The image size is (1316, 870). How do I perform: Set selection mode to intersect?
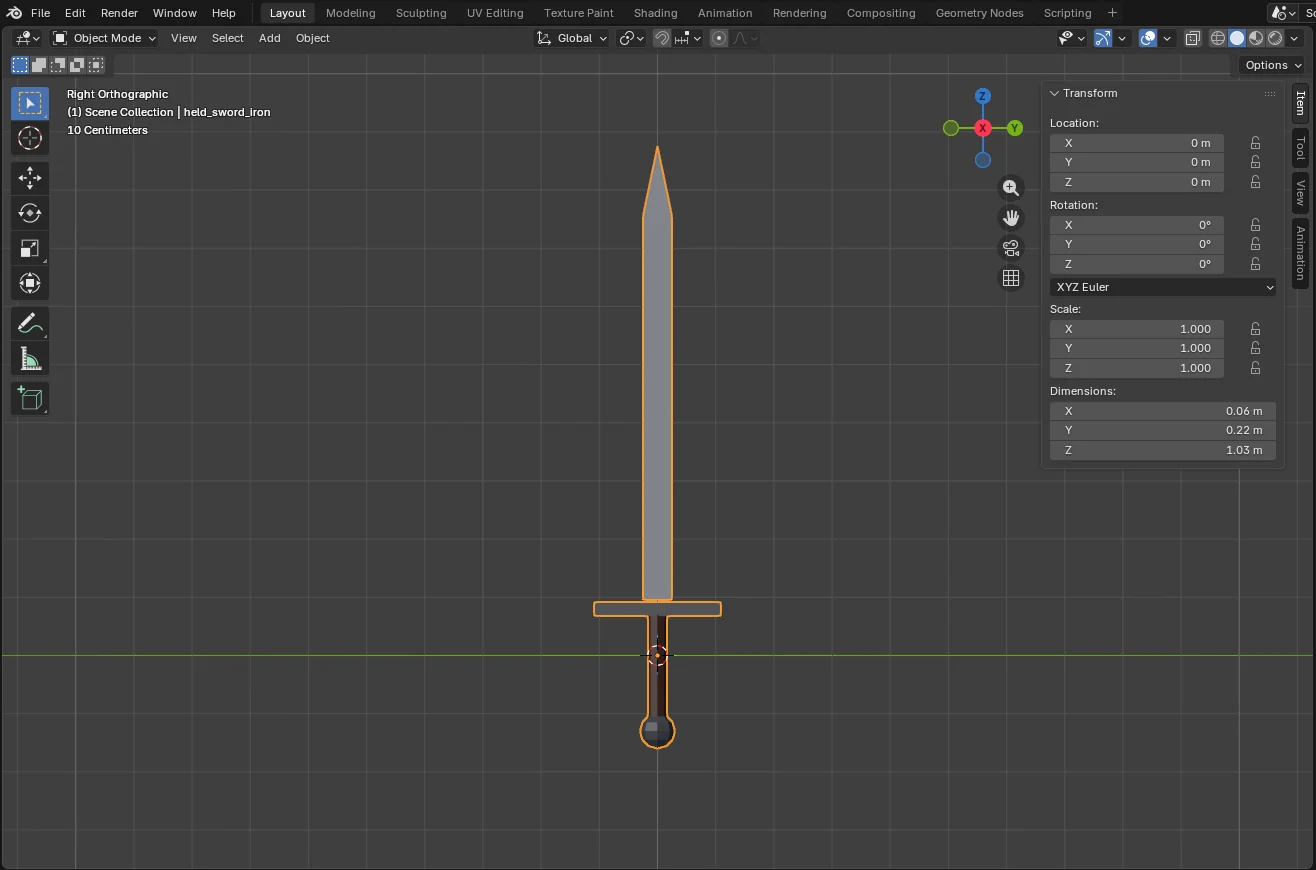(96, 65)
